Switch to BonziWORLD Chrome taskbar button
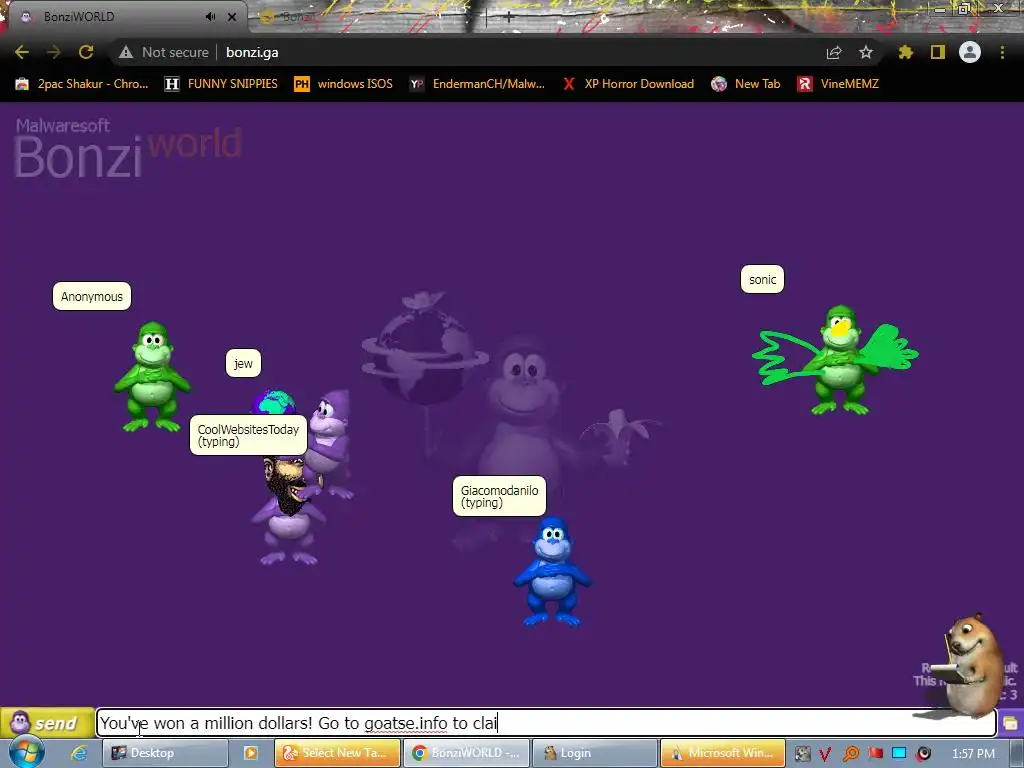This screenshot has width=1024, height=768. [466, 753]
